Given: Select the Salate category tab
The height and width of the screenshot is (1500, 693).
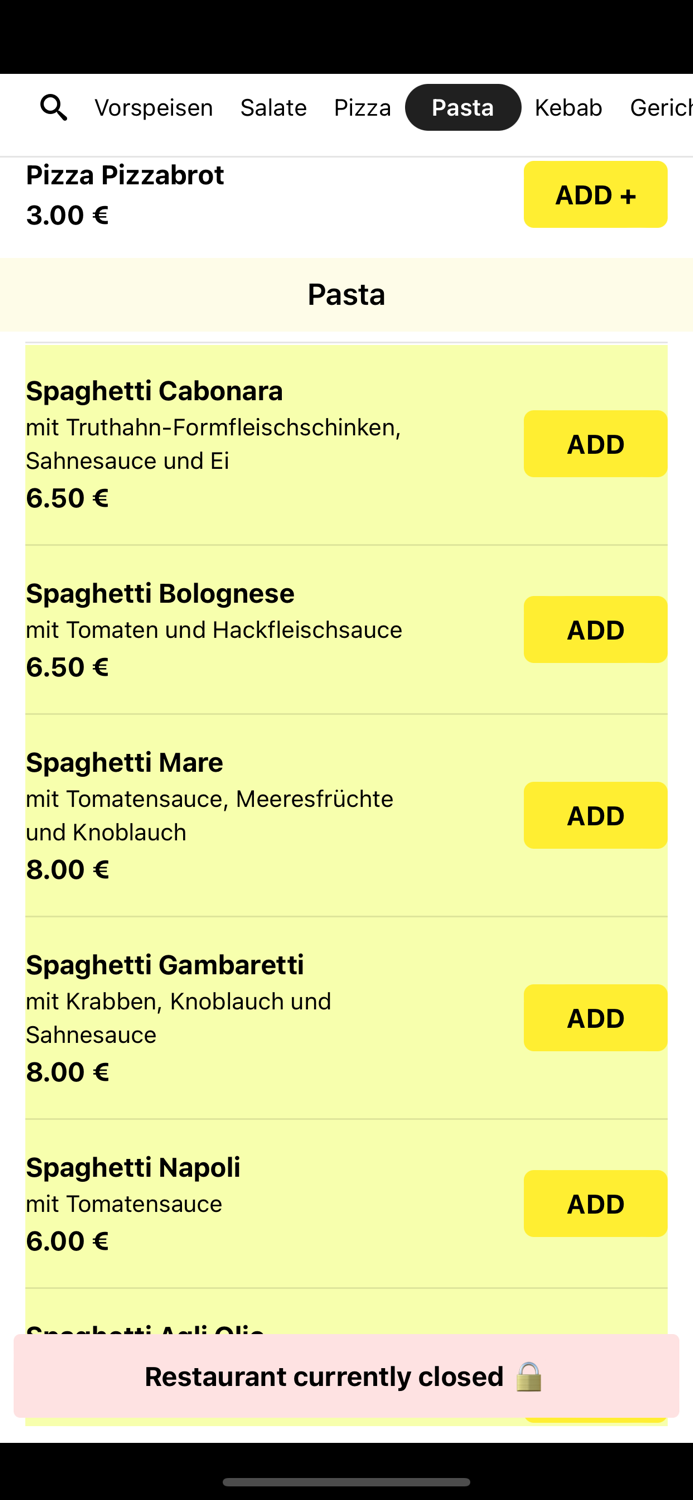Looking at the screenshot, I should point(273,107).
